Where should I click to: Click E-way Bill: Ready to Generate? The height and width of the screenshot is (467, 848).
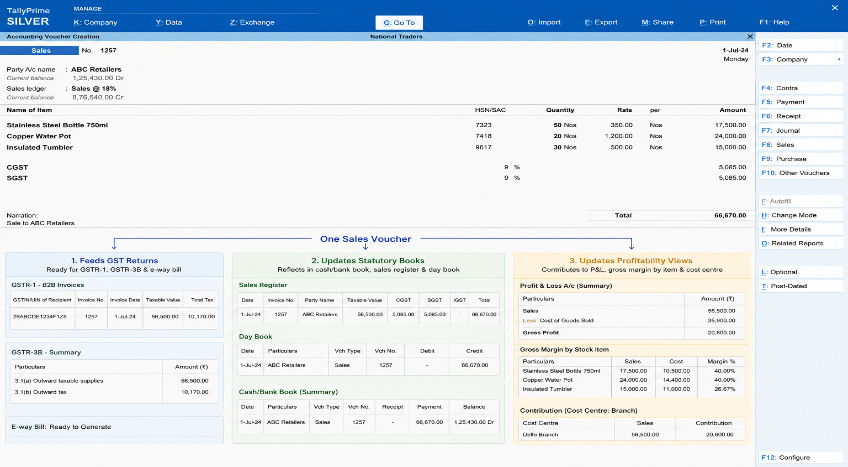(61, 427)
